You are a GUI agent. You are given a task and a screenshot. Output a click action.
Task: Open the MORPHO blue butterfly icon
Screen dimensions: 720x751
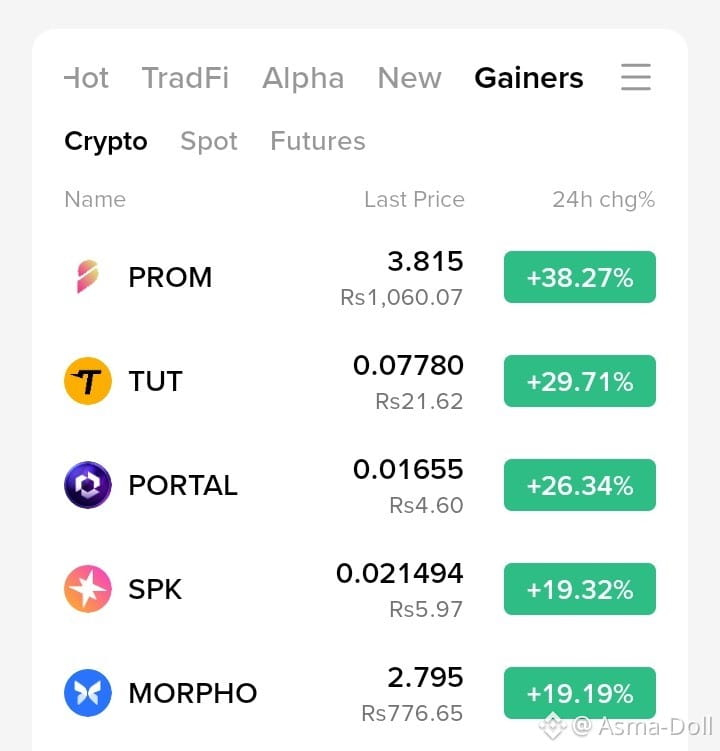[88, 693]
